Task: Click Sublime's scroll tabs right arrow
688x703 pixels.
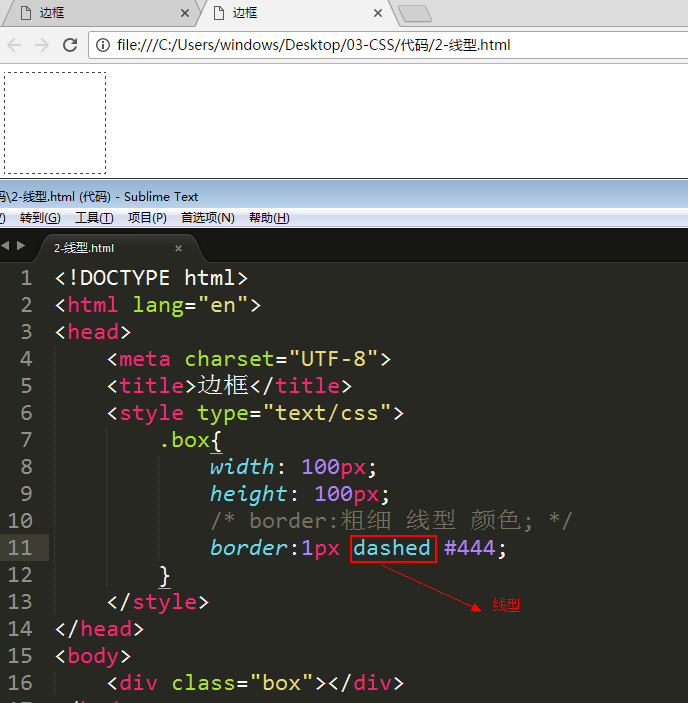Action: tap(20, 246)
